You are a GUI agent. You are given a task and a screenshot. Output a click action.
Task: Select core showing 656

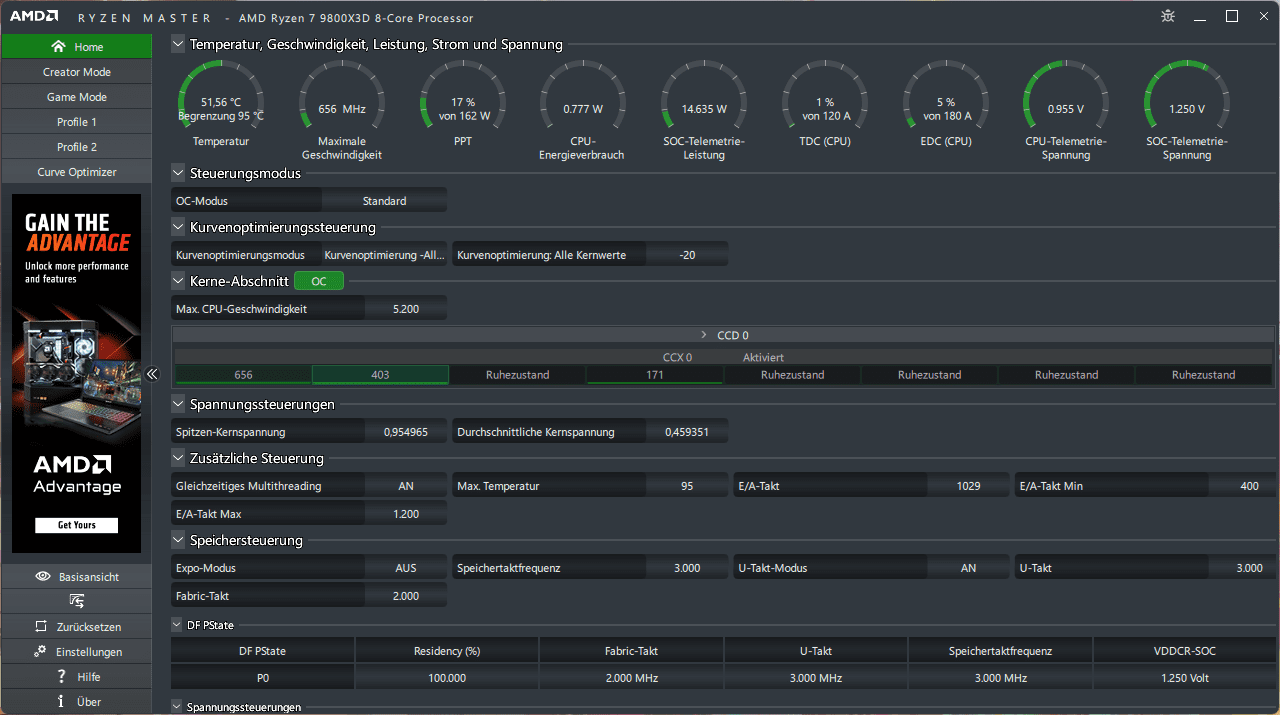[243, 375]
